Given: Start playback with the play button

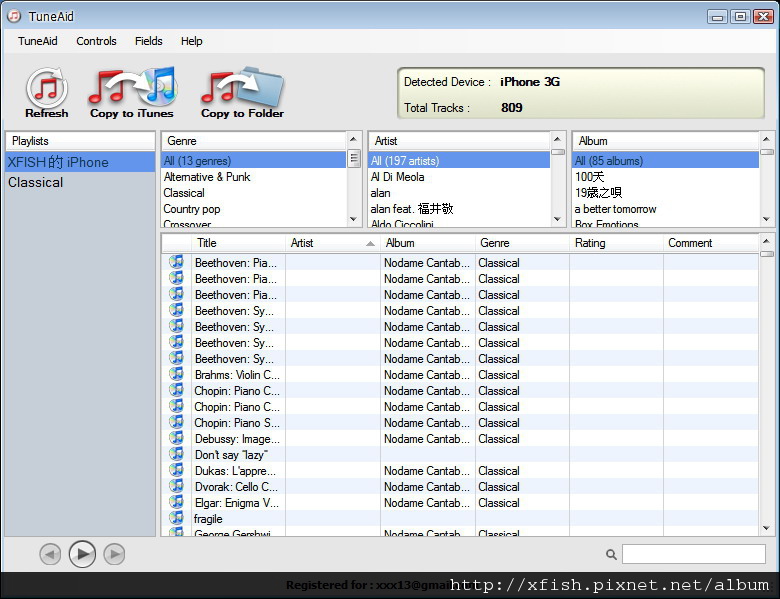Looking at the screenshot, I should coord(83,554).
